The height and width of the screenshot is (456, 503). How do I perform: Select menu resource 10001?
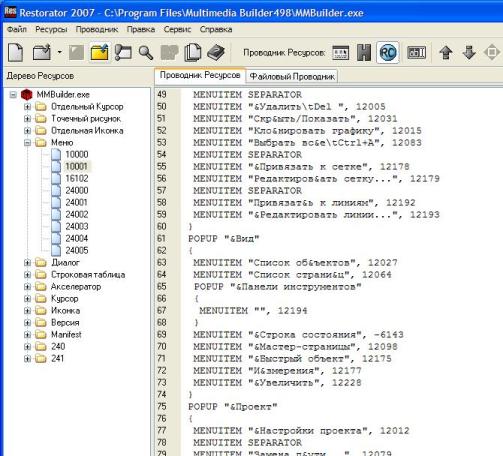(x=77, y=166)
